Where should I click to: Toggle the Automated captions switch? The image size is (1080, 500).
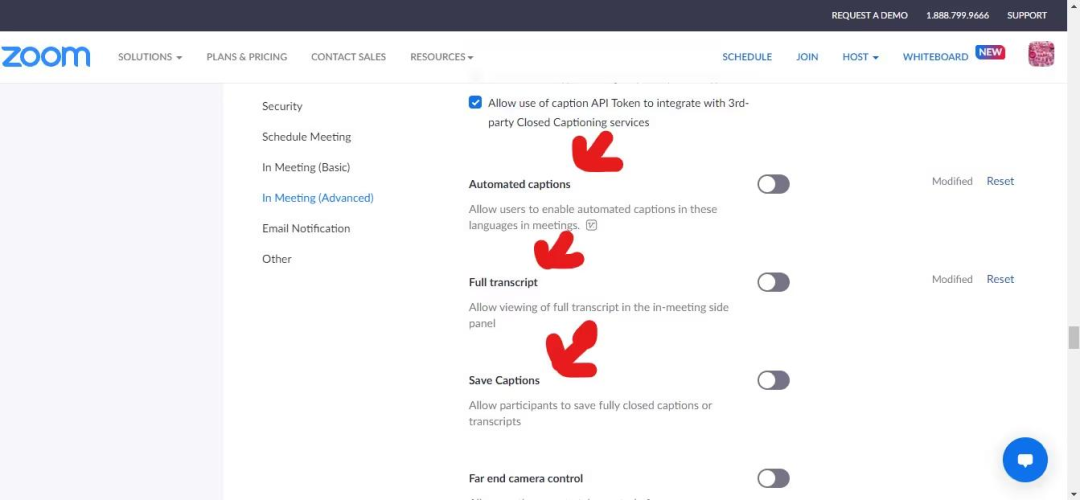click(x=773, y=184)
